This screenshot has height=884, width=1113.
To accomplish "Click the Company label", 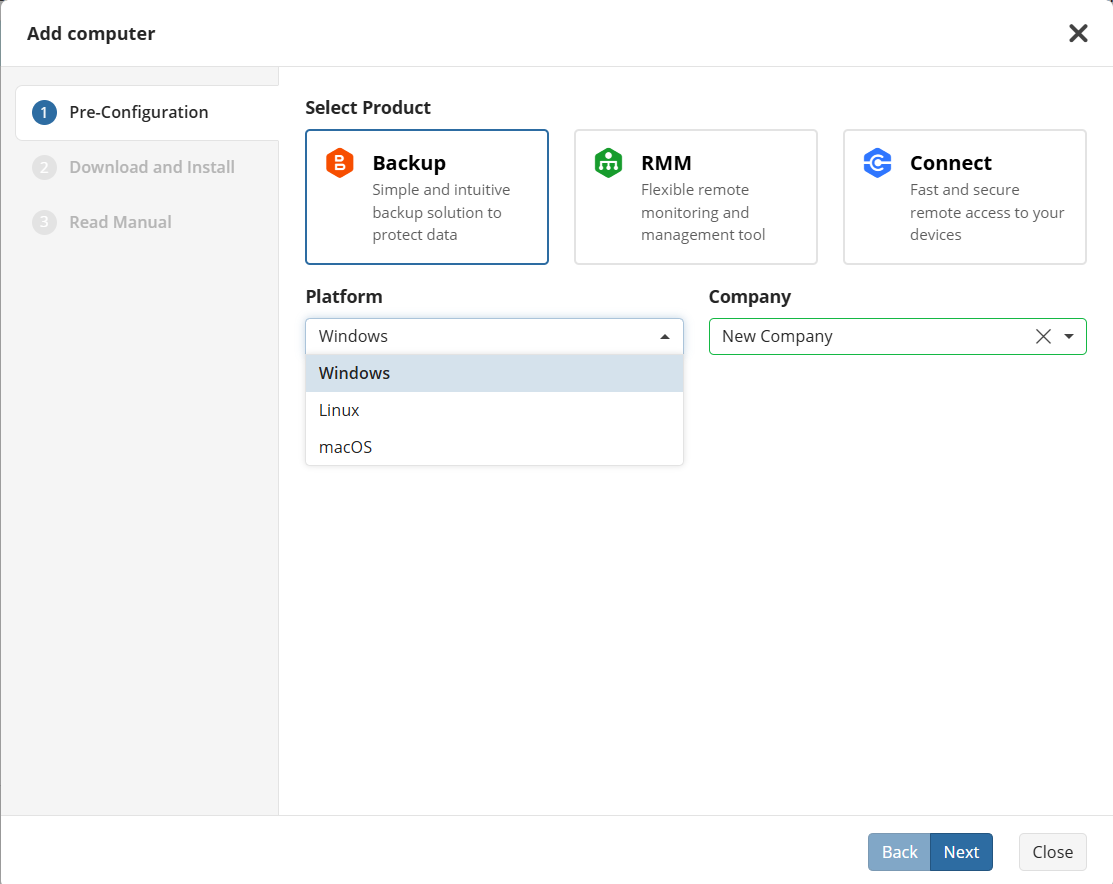I will [750, 297].
